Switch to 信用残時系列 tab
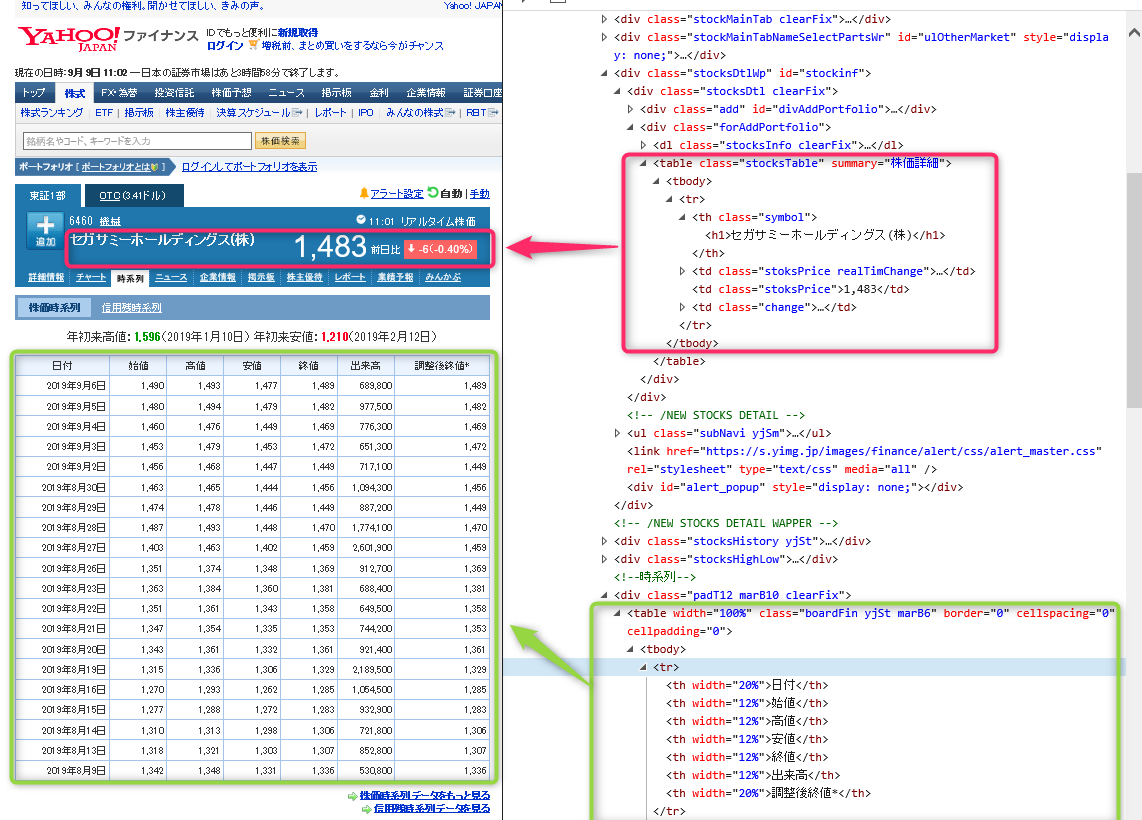Image resolution: width=1142 pixels, height=820 pixels. 132,308
